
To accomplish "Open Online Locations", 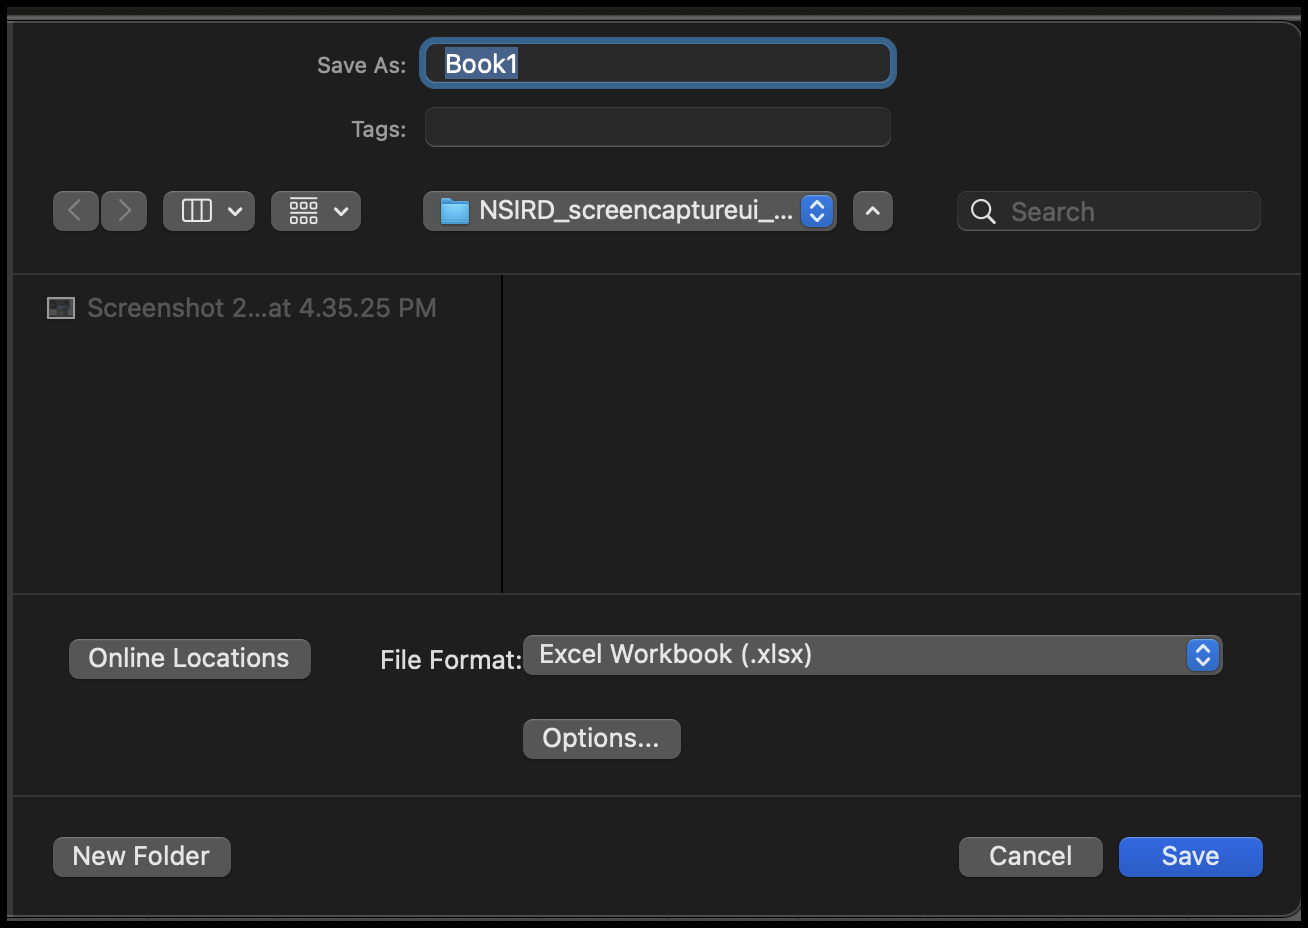I will click(x=190, y=659).
